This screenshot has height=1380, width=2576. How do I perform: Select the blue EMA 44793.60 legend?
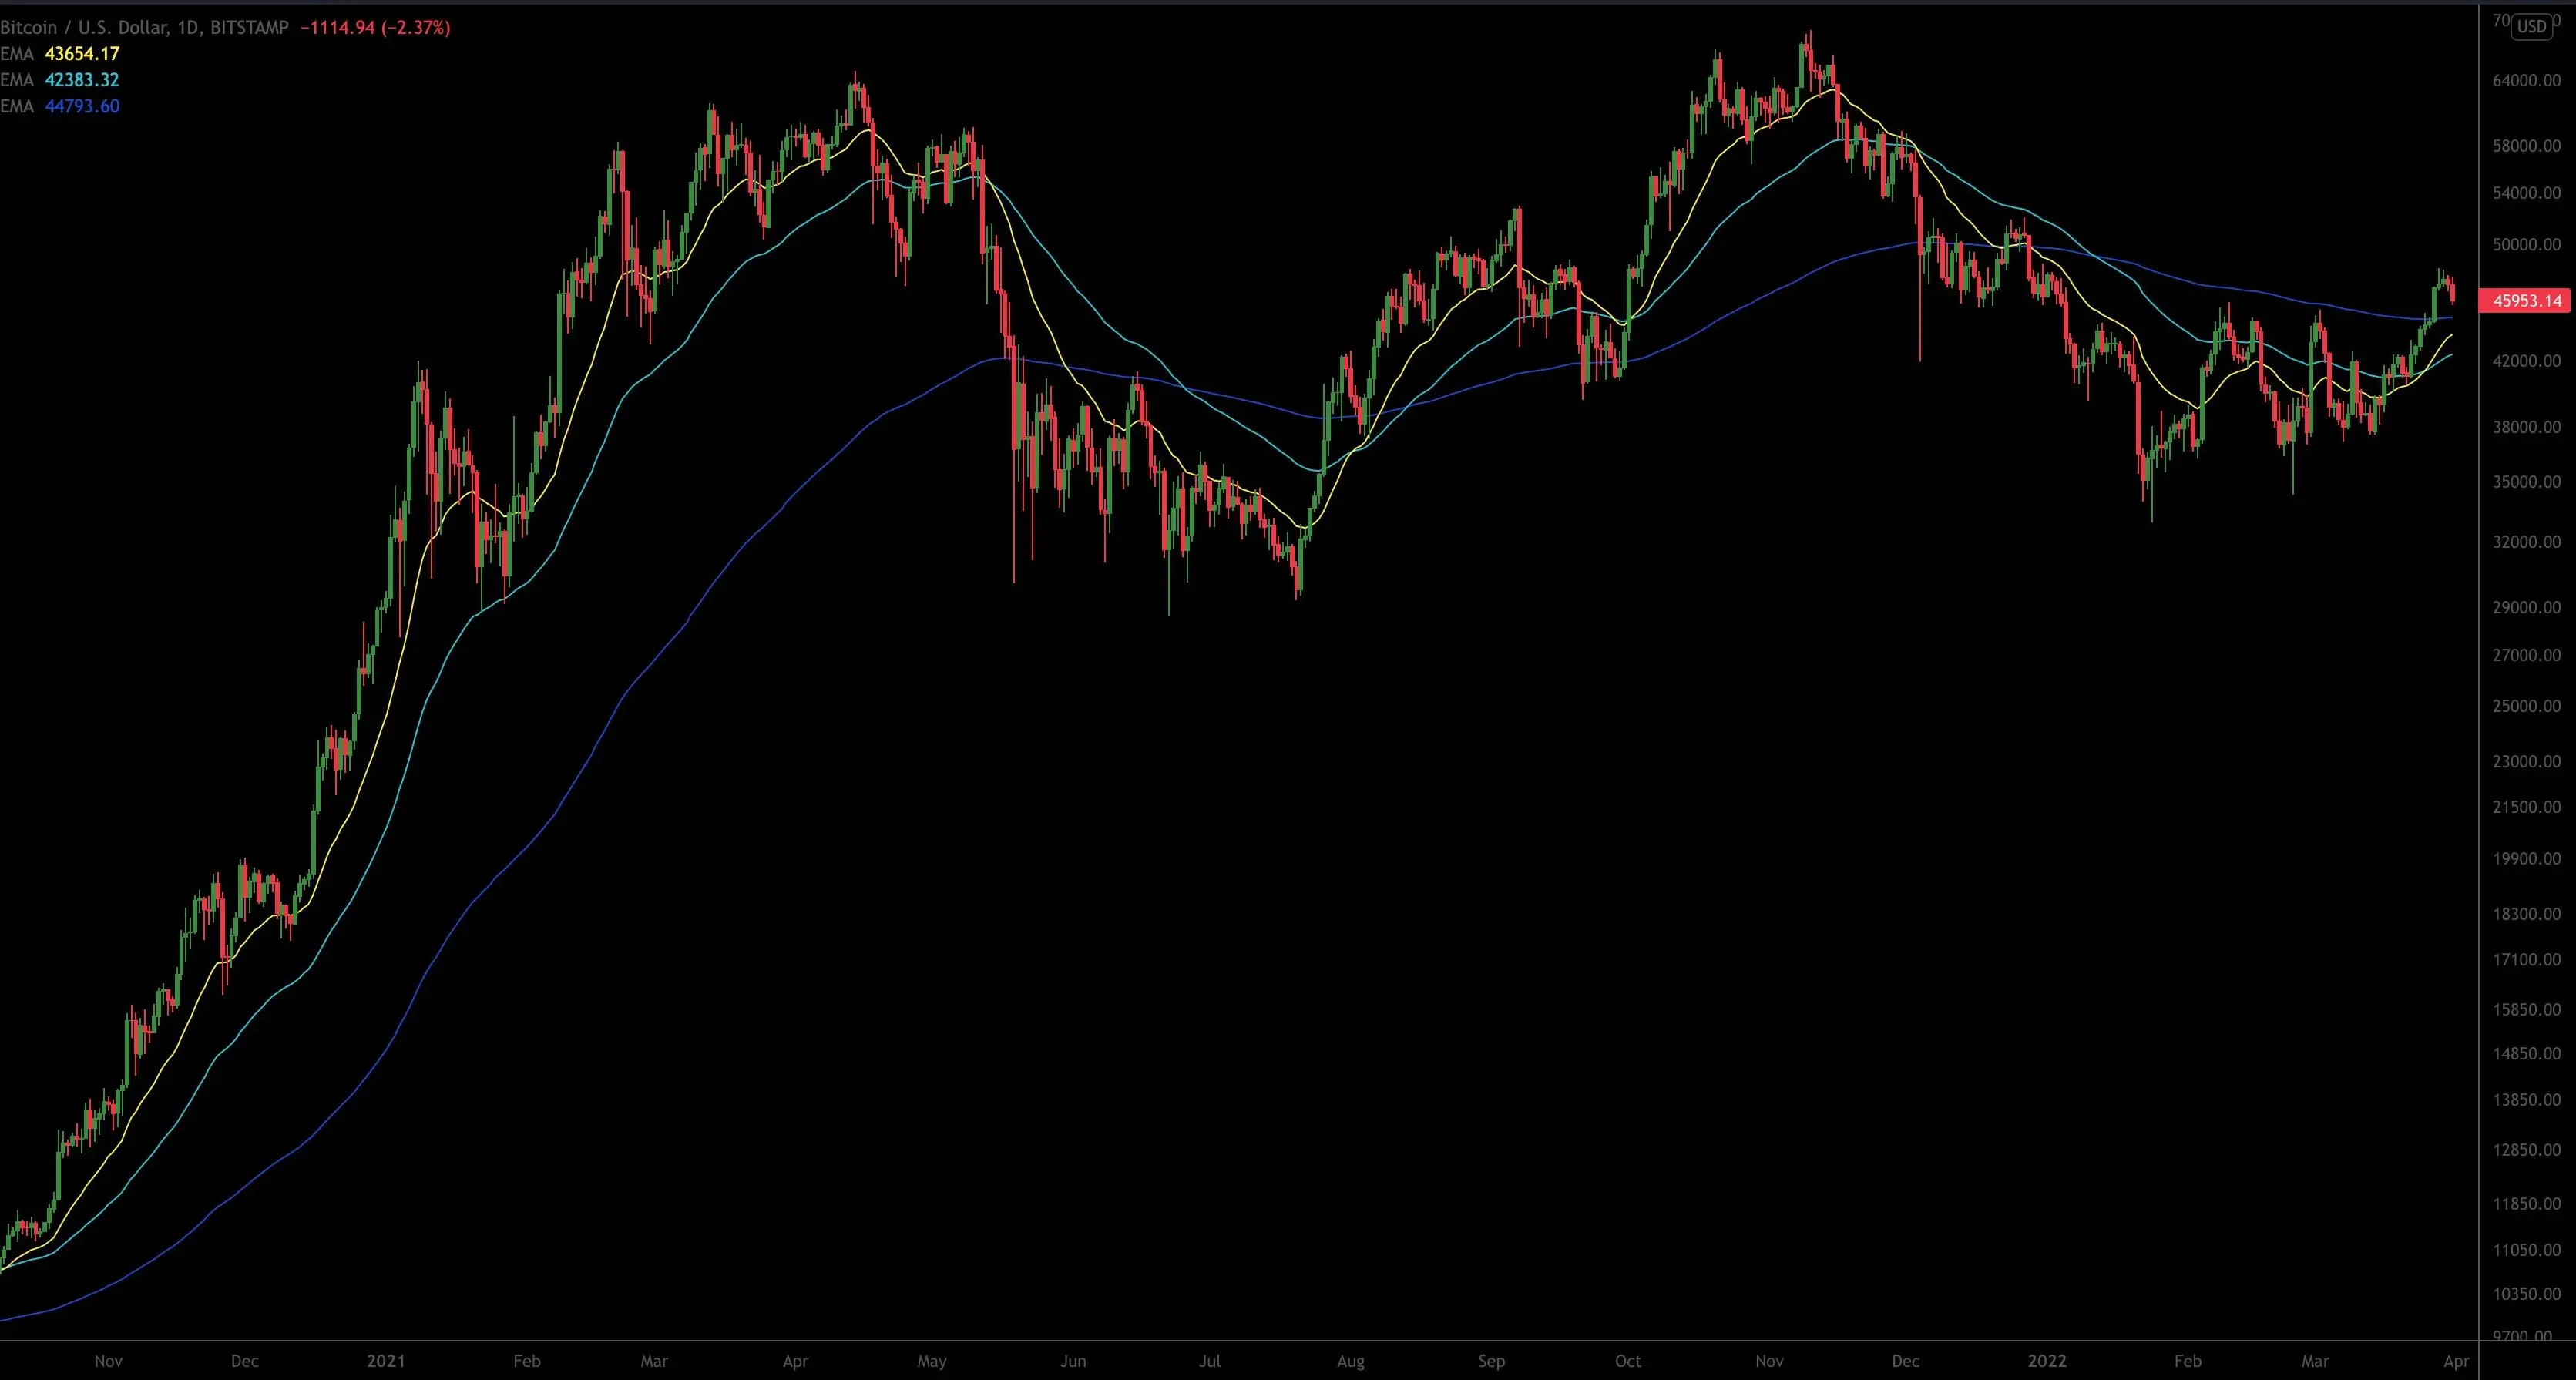[60, 106]
